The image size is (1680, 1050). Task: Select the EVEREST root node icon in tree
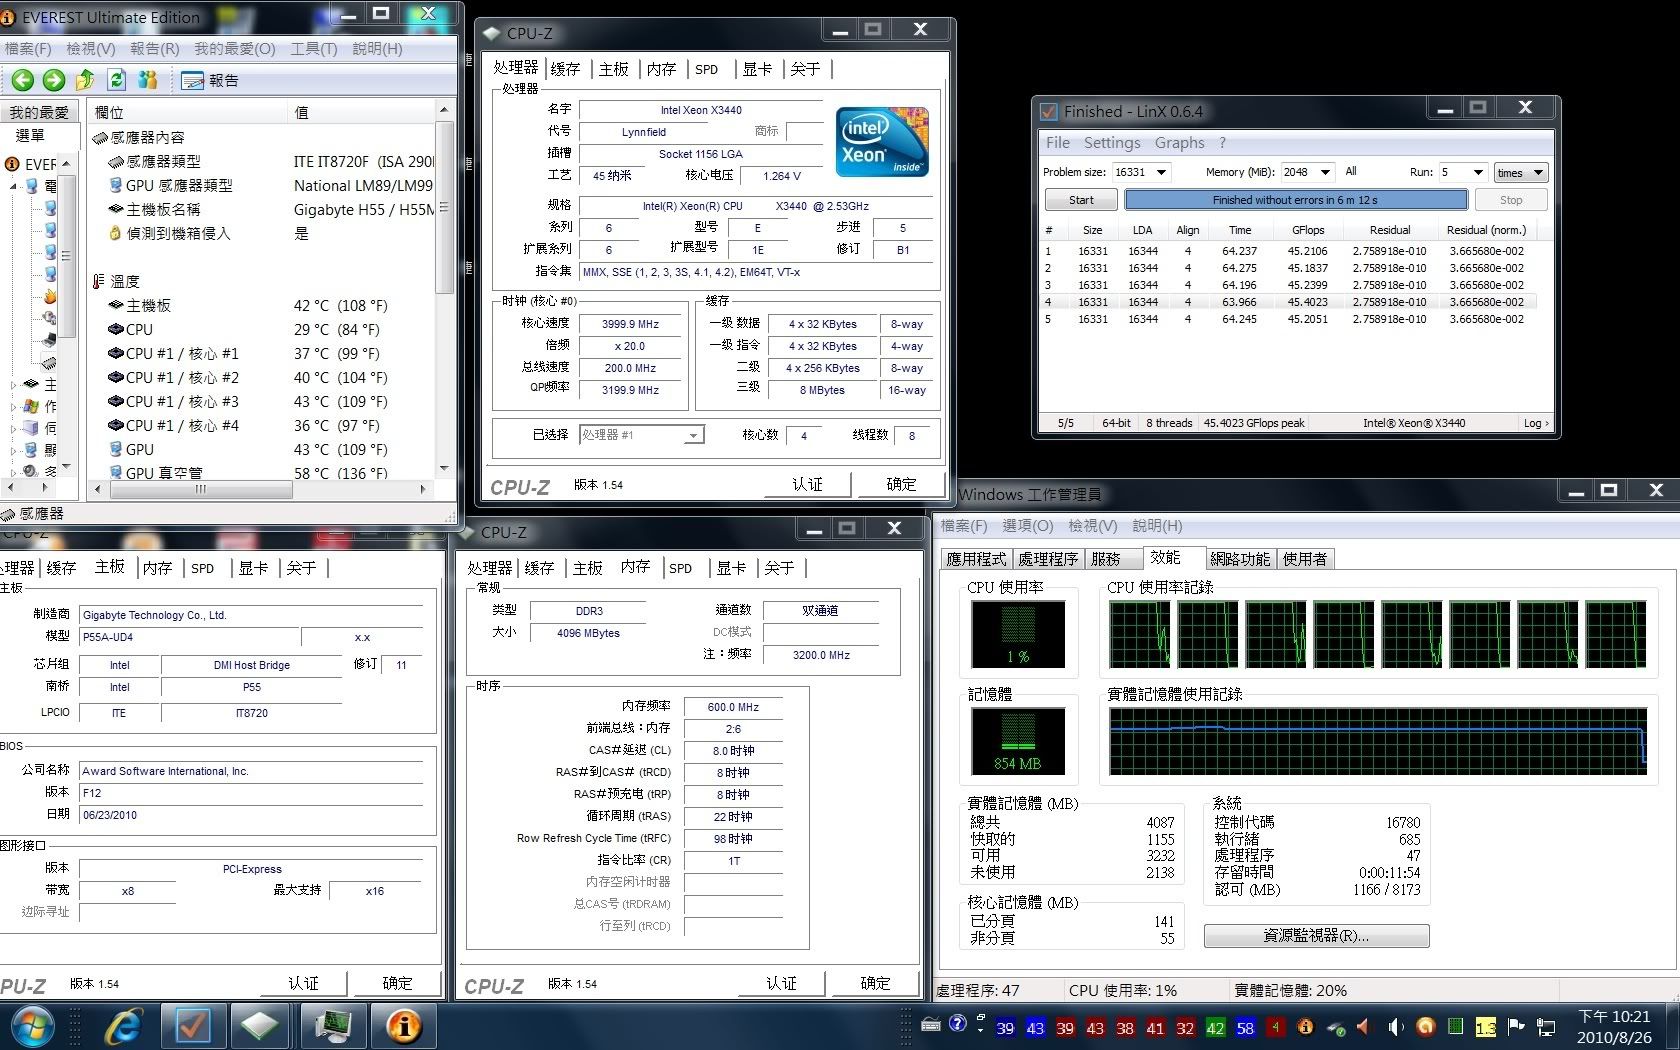point(13,164)
